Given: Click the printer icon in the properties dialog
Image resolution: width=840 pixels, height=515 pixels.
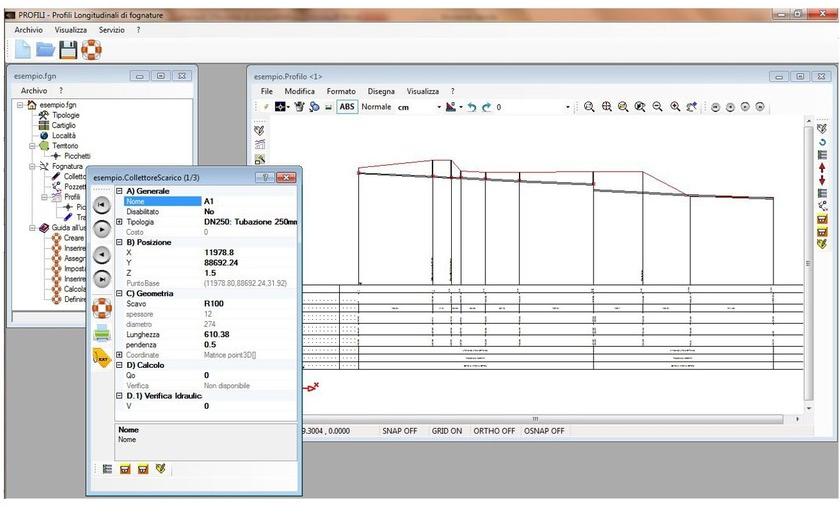Looking at the screenshot, I should pos(101,333).
